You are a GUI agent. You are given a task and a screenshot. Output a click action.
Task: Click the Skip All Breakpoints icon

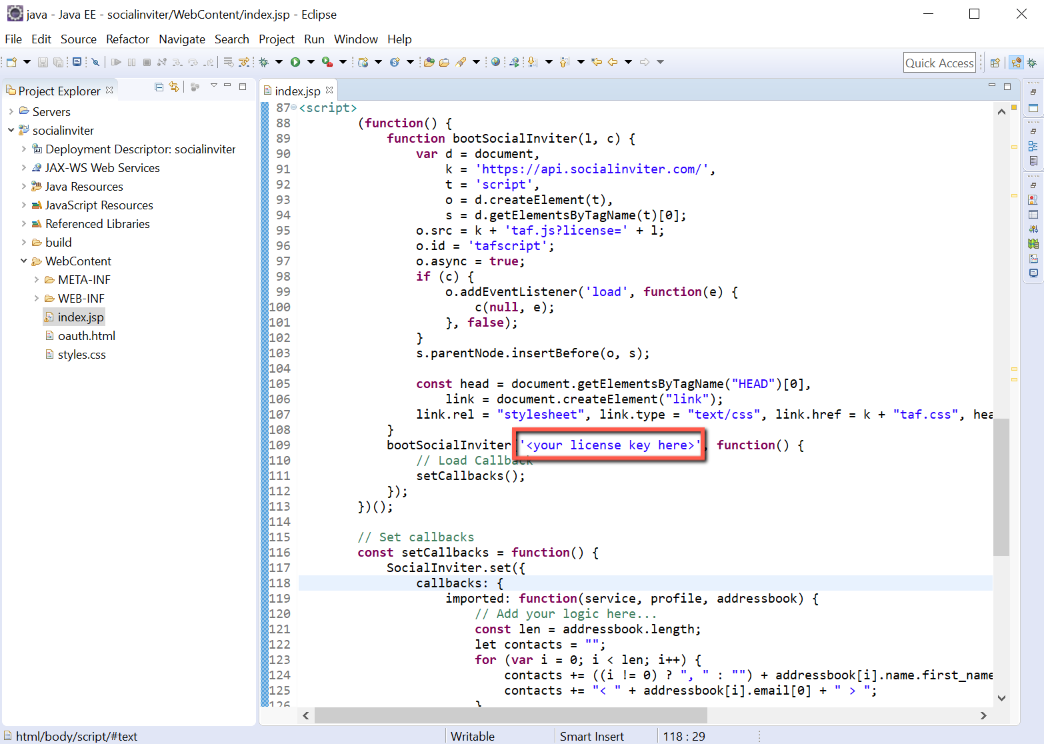95,62
